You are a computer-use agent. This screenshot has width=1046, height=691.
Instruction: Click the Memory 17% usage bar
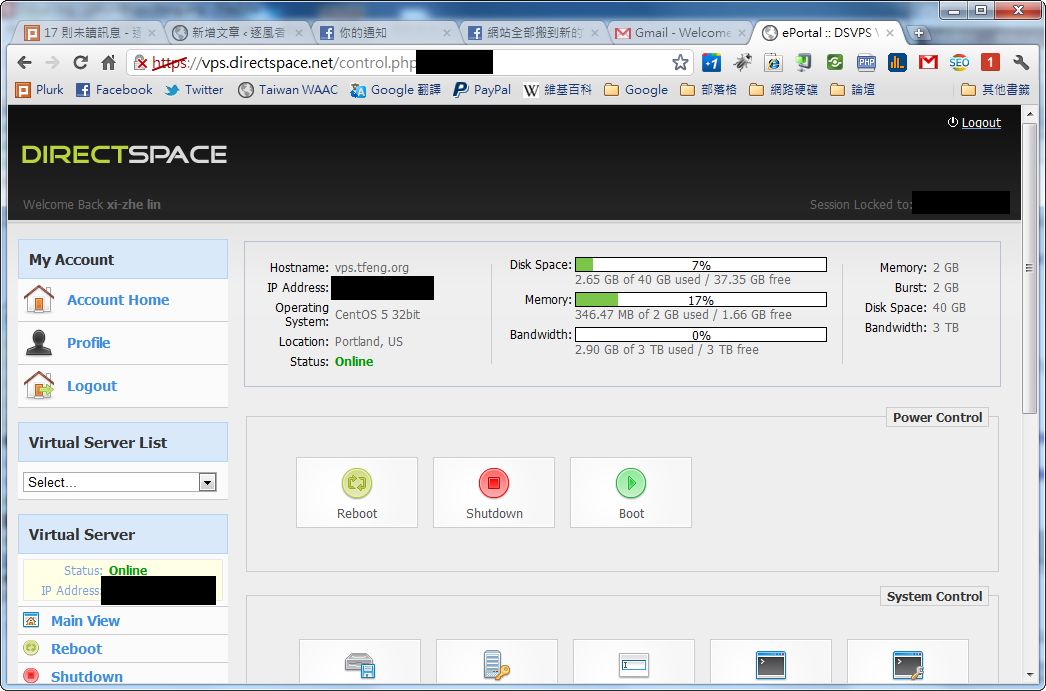[701, 300]
